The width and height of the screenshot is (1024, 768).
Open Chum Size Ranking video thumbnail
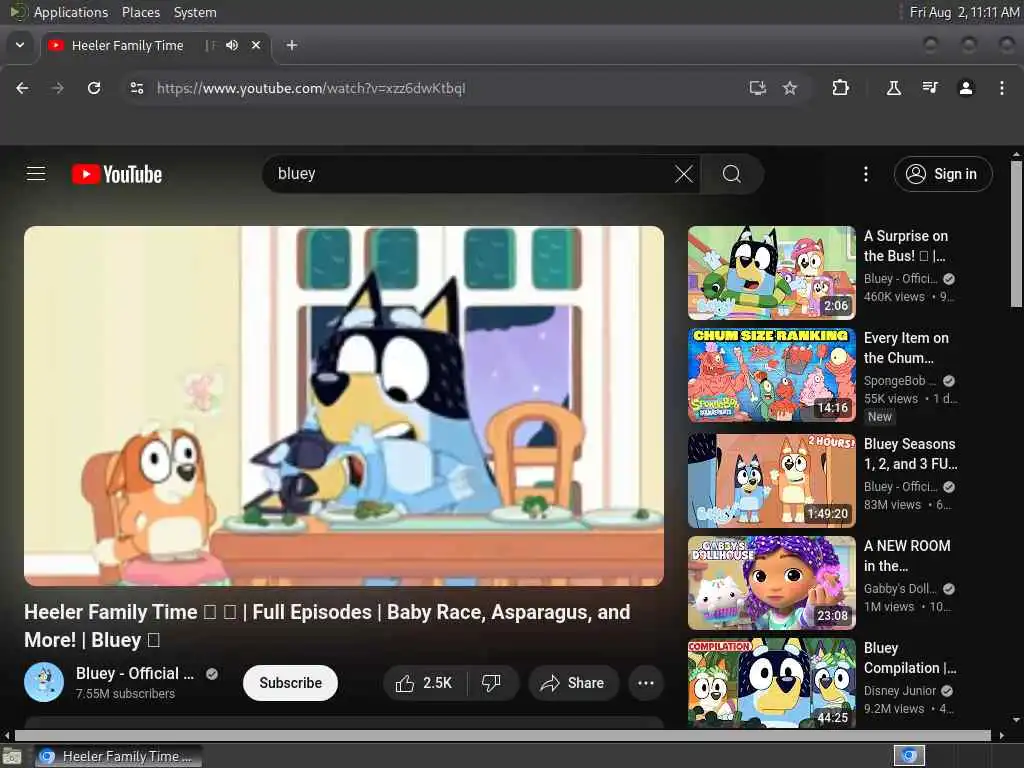771,375
